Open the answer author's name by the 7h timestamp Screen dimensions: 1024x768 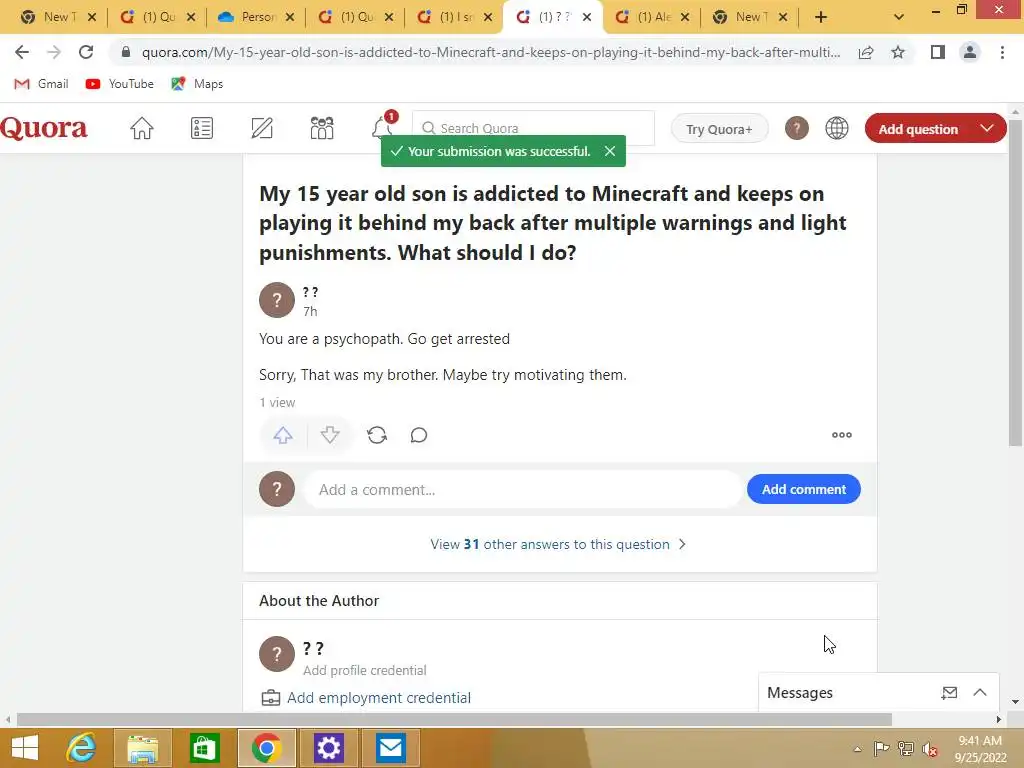(310, 292)
